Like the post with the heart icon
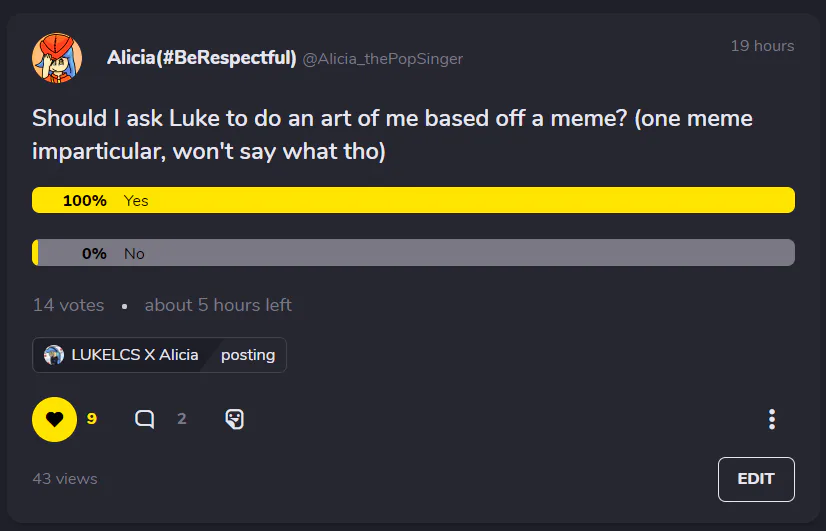Viewport: 826px width, 531px height. [54, 419]
